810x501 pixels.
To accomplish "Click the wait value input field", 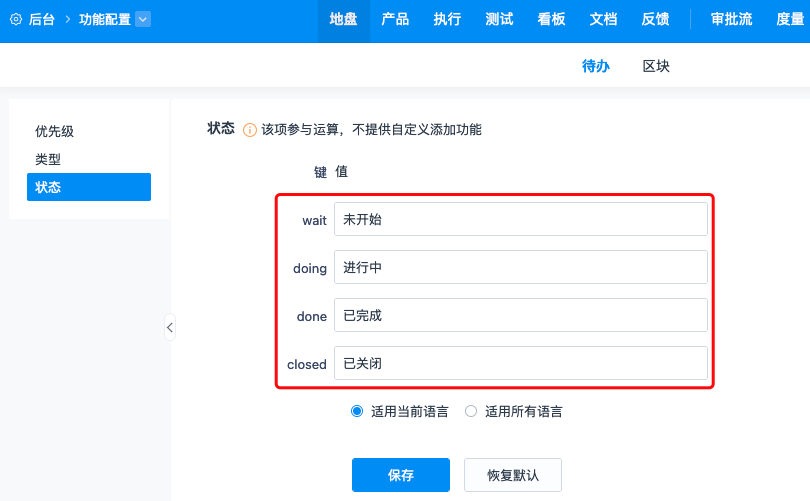I will [521, 220].
